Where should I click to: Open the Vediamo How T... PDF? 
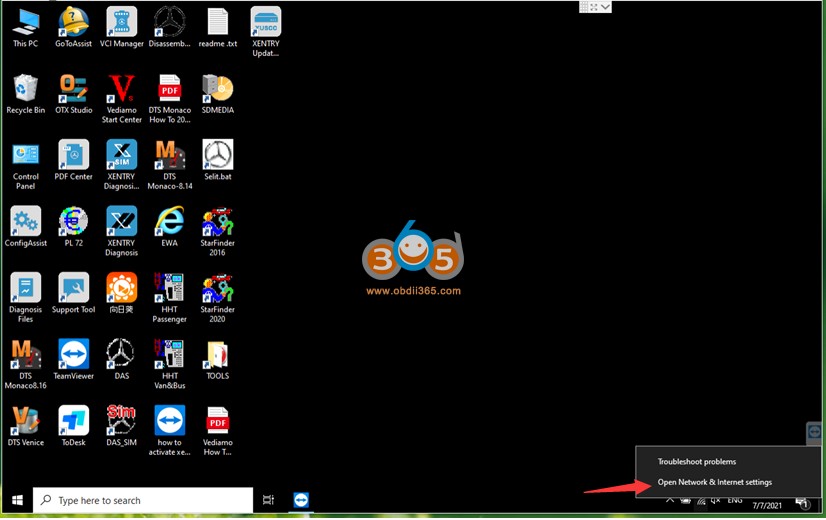tap(218, 431)
